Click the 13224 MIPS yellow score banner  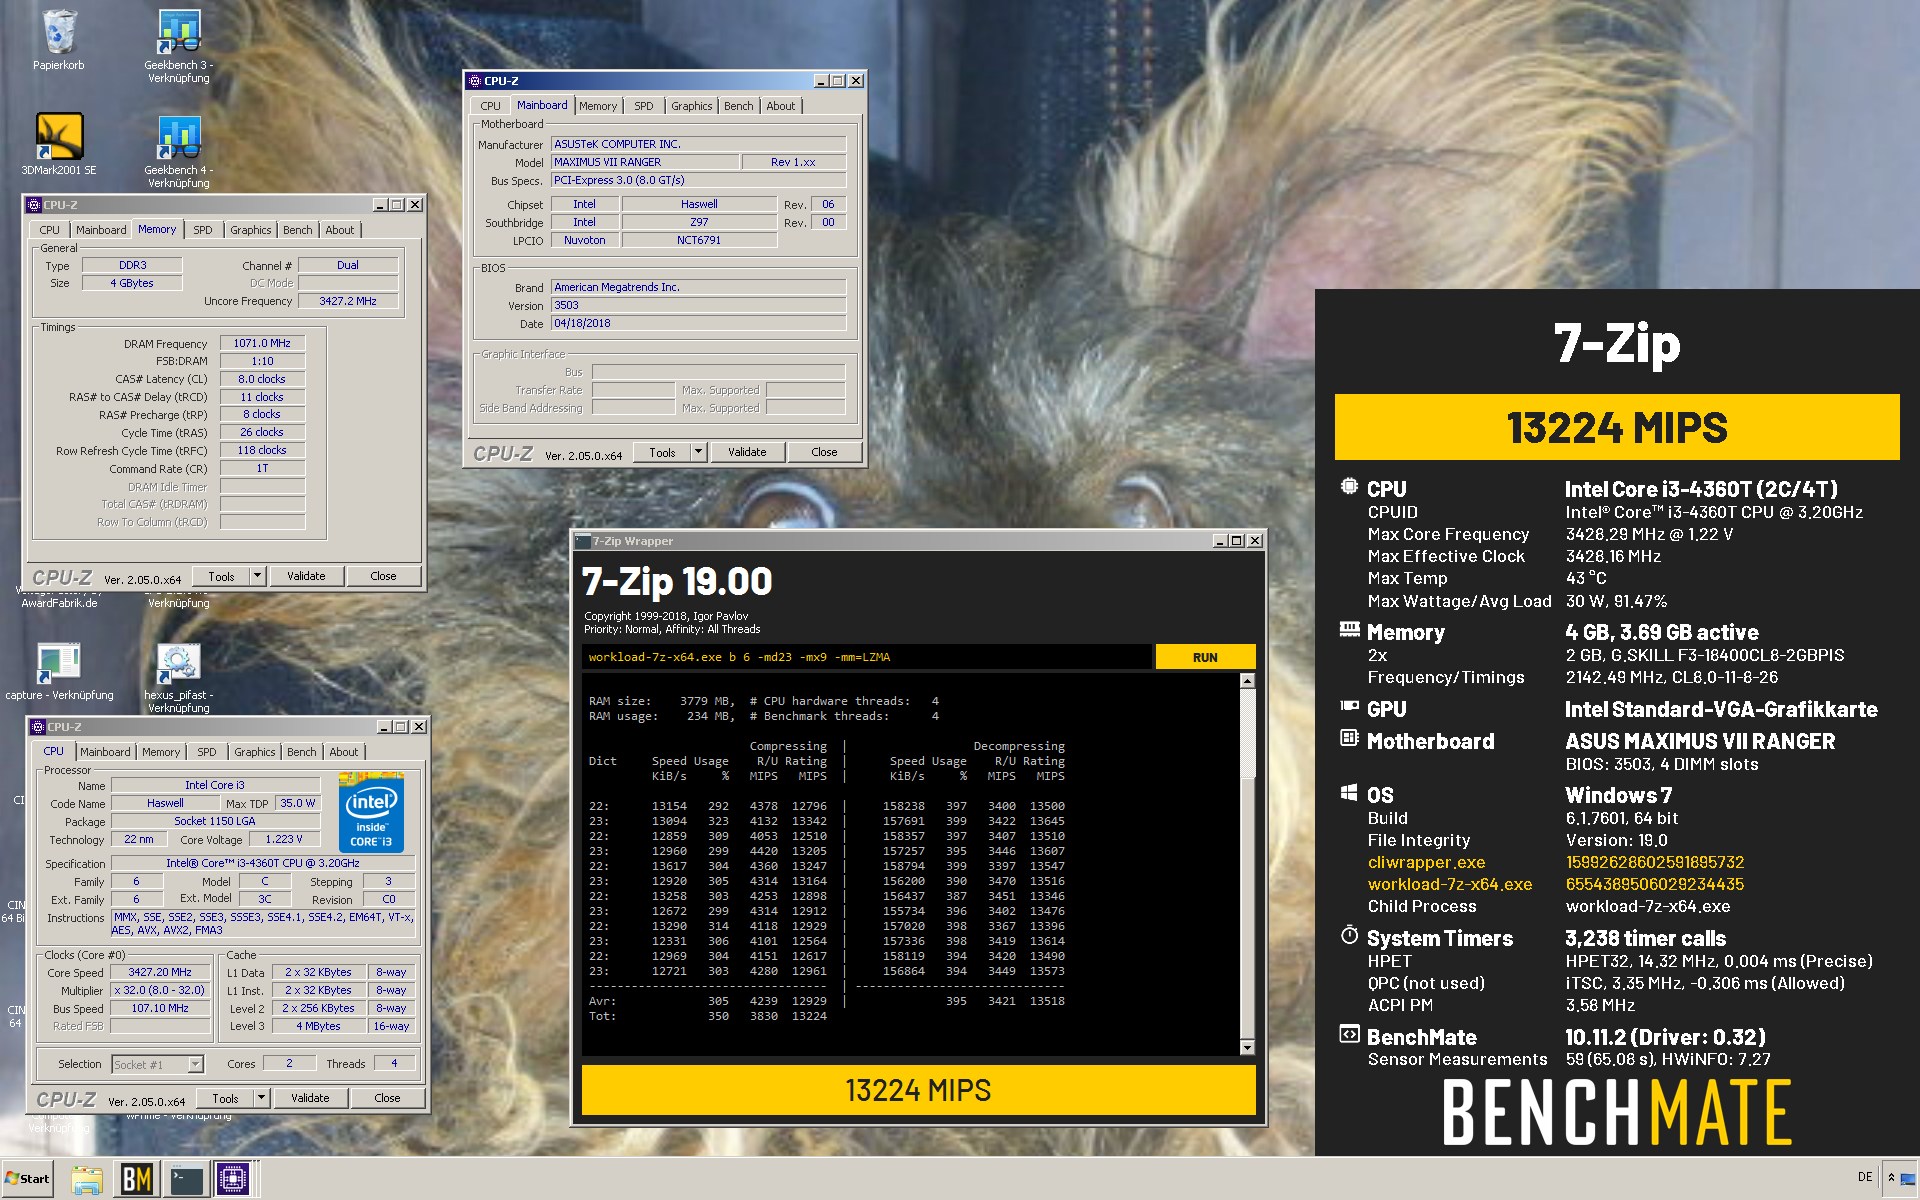(1617, 427)
